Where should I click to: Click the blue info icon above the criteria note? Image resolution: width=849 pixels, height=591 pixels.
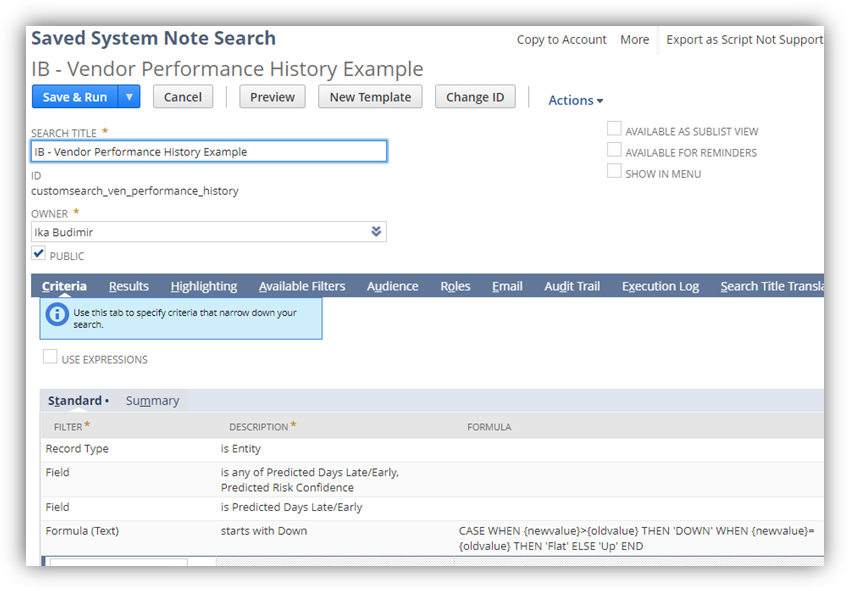[56, 314]
